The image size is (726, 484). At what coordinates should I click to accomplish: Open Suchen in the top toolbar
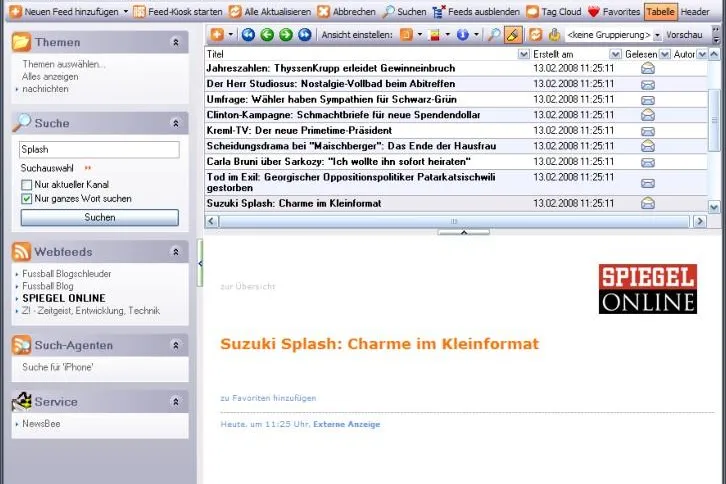404,12
